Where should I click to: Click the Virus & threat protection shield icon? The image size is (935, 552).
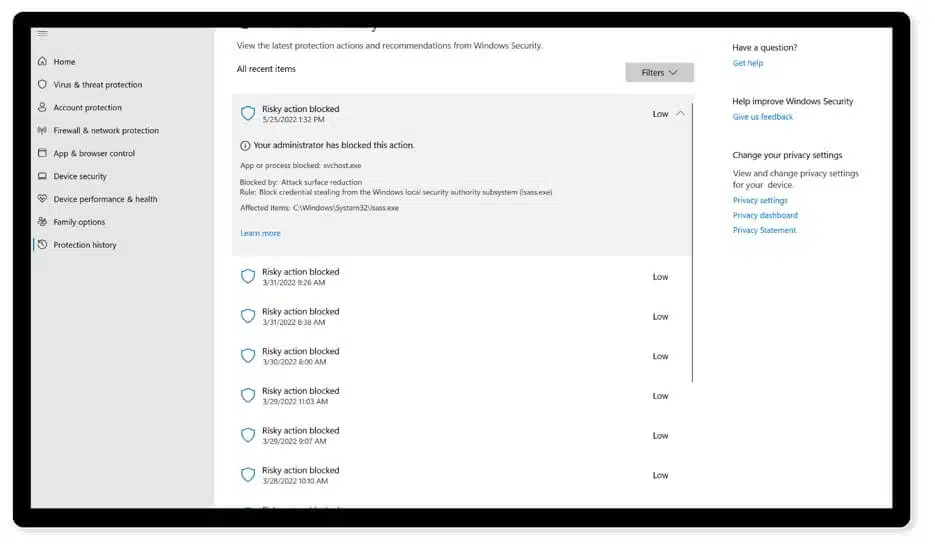(42, 84)
